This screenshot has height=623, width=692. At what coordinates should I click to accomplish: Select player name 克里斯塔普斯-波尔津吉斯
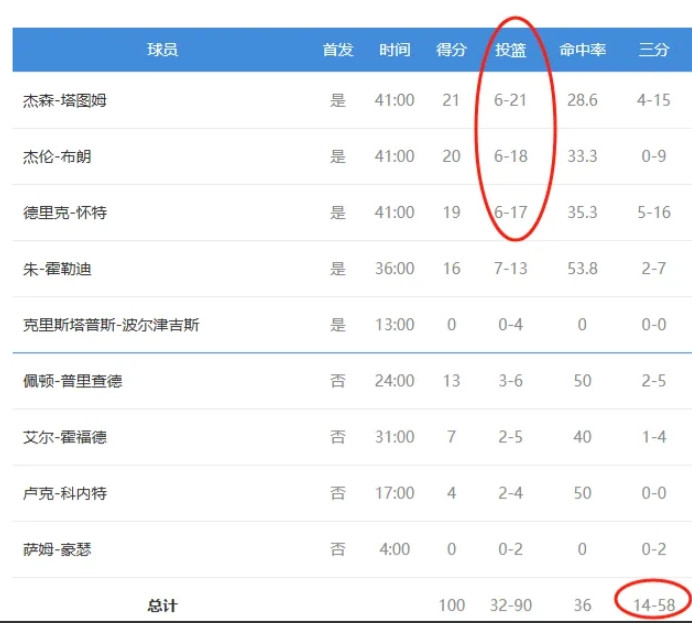coord(111,325)
